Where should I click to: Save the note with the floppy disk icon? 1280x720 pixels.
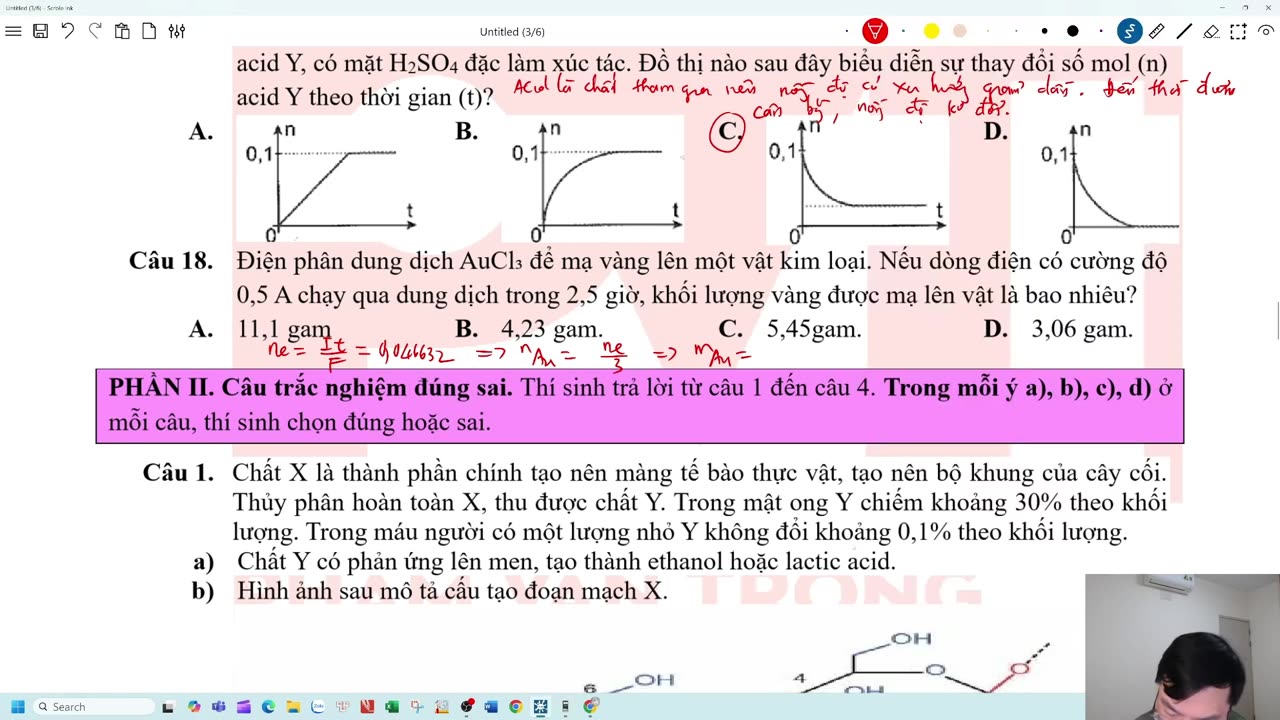(x=40, y=31)
